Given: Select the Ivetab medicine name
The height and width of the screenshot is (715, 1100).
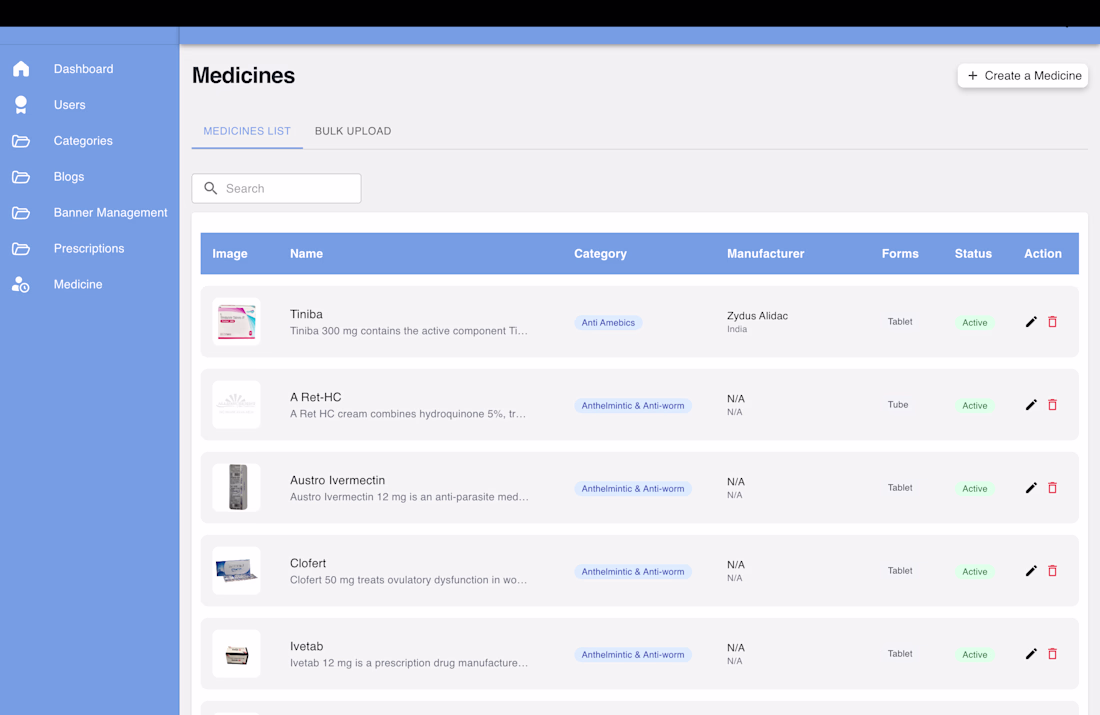Looking at the screenshot, I should pyautogui.click(x=307, y=646).
